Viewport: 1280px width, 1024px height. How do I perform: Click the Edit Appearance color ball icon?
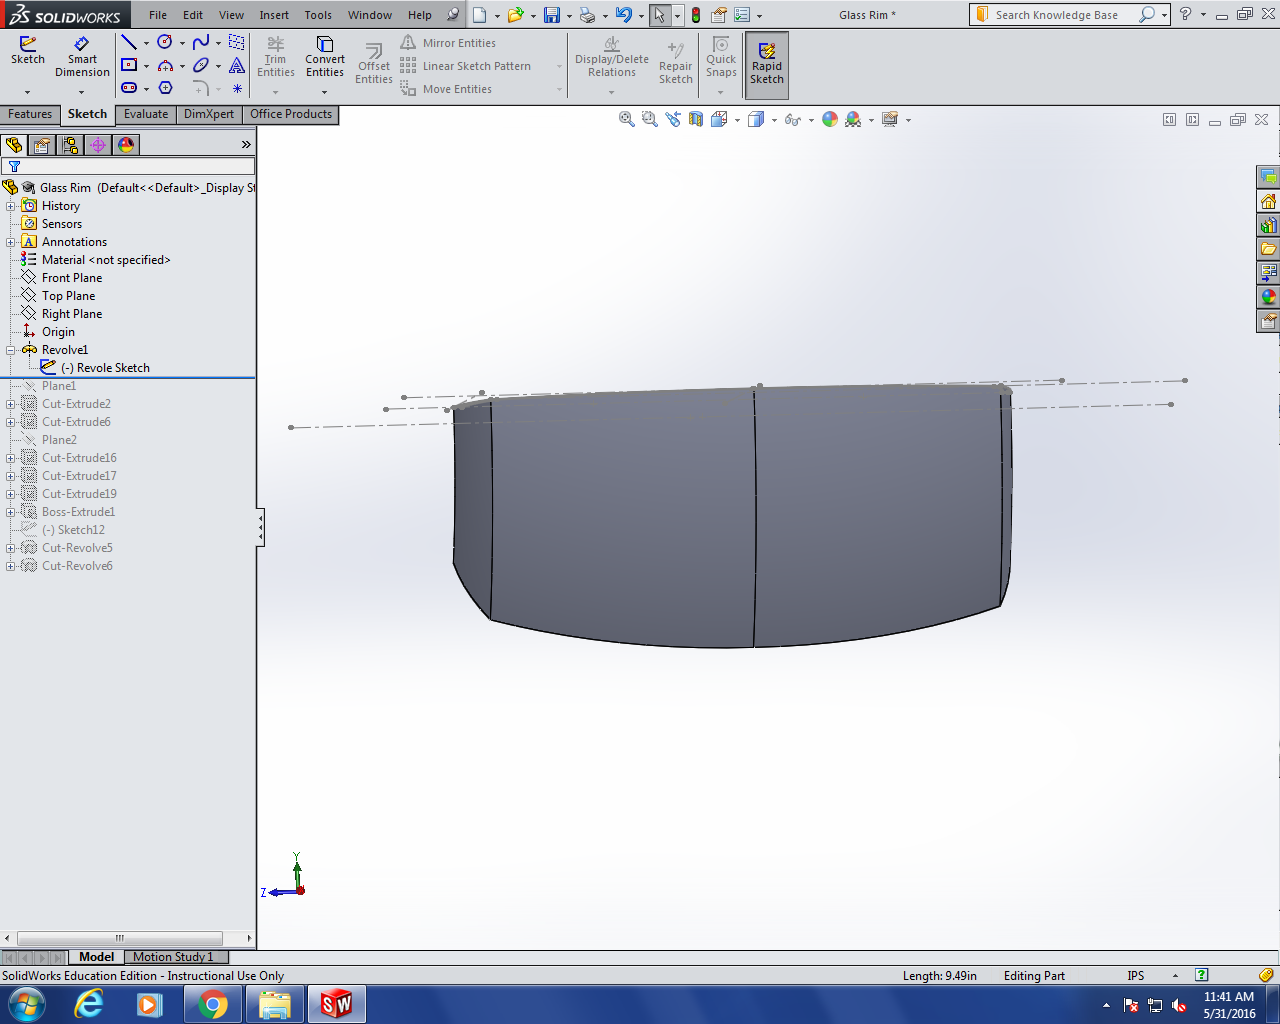[830, 120]
